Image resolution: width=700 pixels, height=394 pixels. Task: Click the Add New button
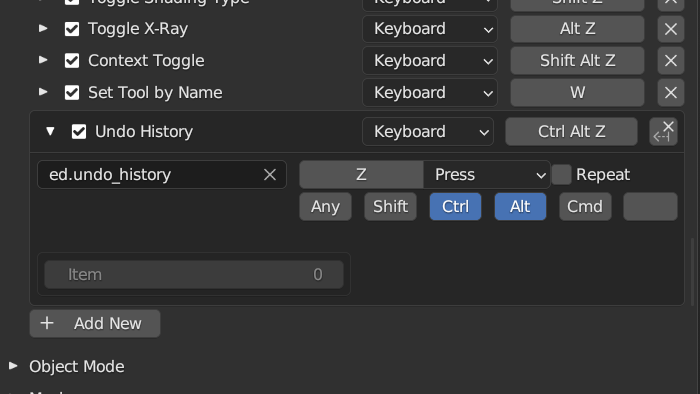(95, 323)
